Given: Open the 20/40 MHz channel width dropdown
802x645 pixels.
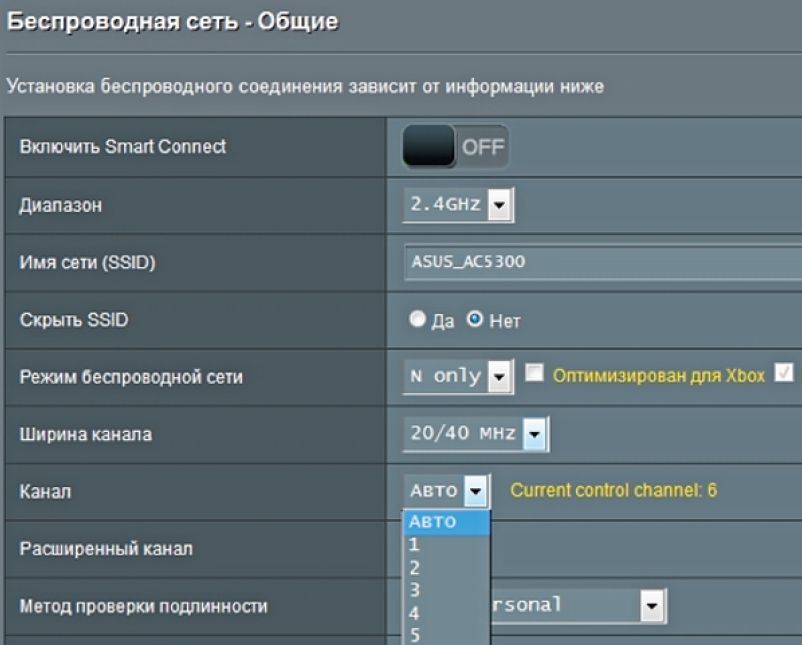Looking at the screenshot, I should tap(535, 433).
